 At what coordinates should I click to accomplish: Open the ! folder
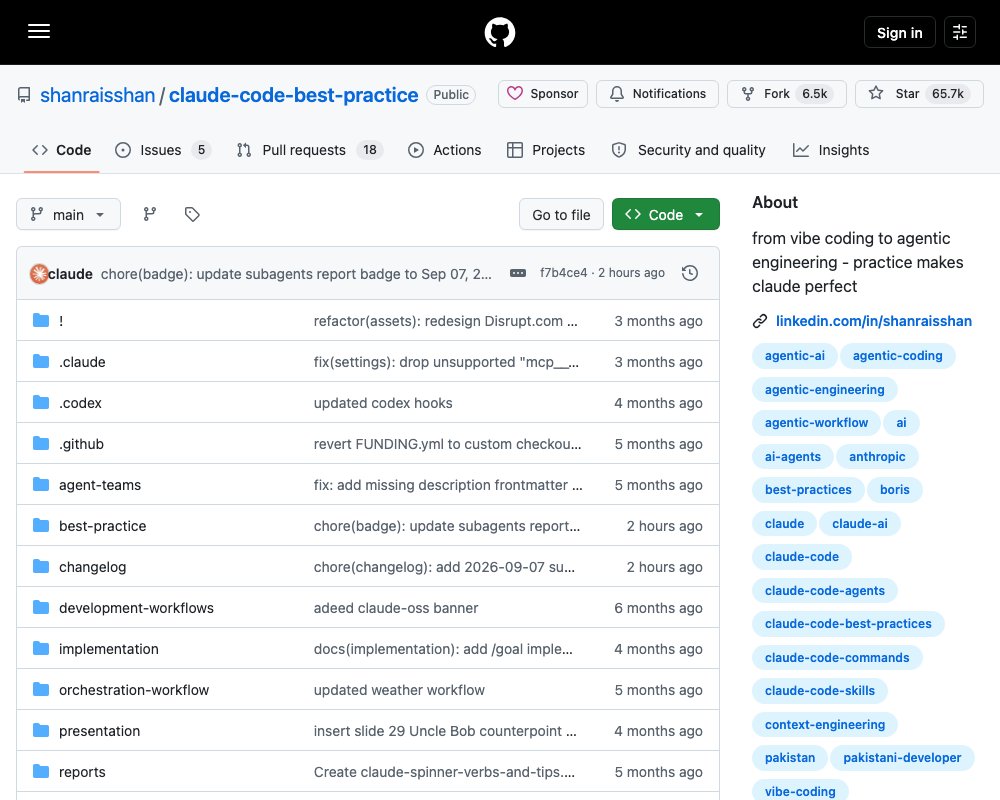point(61,321)
